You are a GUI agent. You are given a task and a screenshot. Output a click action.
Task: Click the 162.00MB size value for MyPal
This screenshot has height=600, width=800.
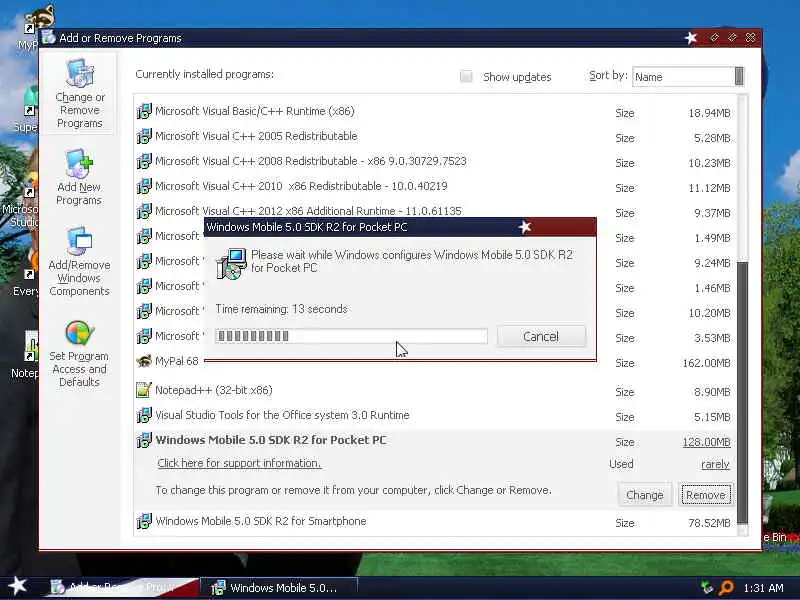pos(706,363)
